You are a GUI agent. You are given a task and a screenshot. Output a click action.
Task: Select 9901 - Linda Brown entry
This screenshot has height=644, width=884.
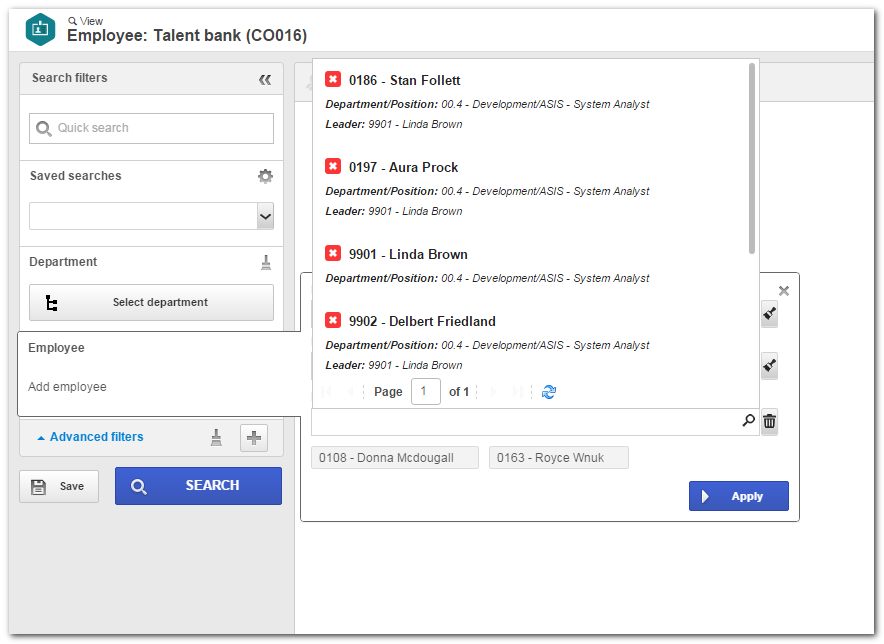pyautogui.click(x=408, y=254)
